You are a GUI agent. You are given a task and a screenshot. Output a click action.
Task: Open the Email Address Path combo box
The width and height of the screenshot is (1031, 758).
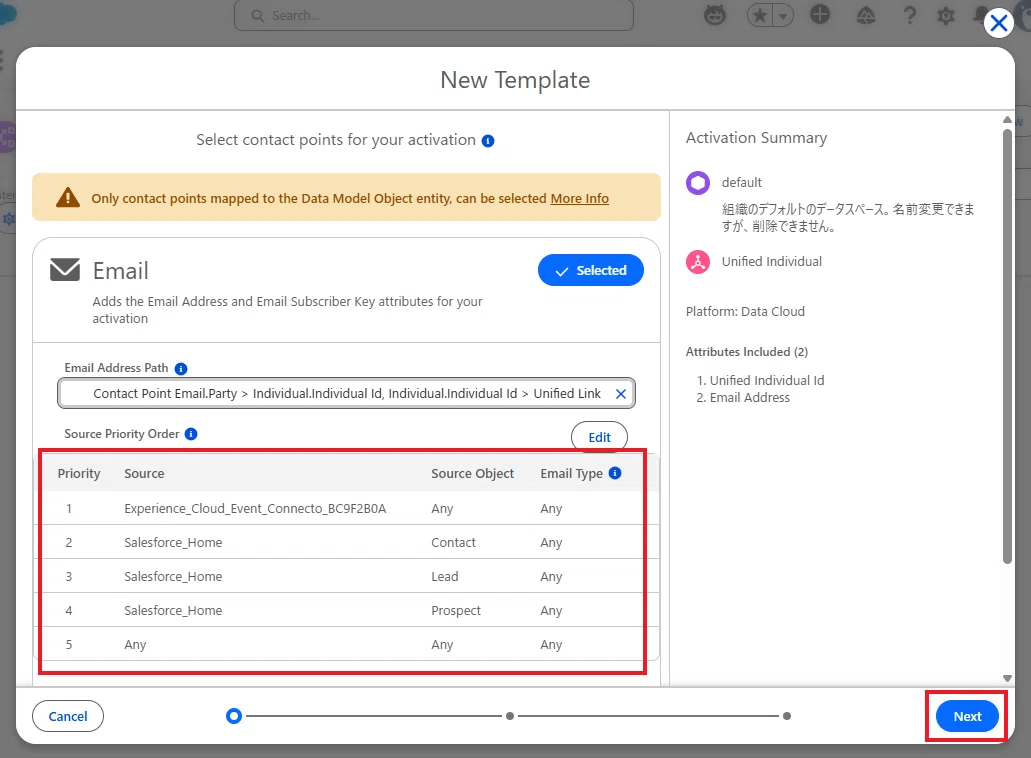click(x=346, y=393)
